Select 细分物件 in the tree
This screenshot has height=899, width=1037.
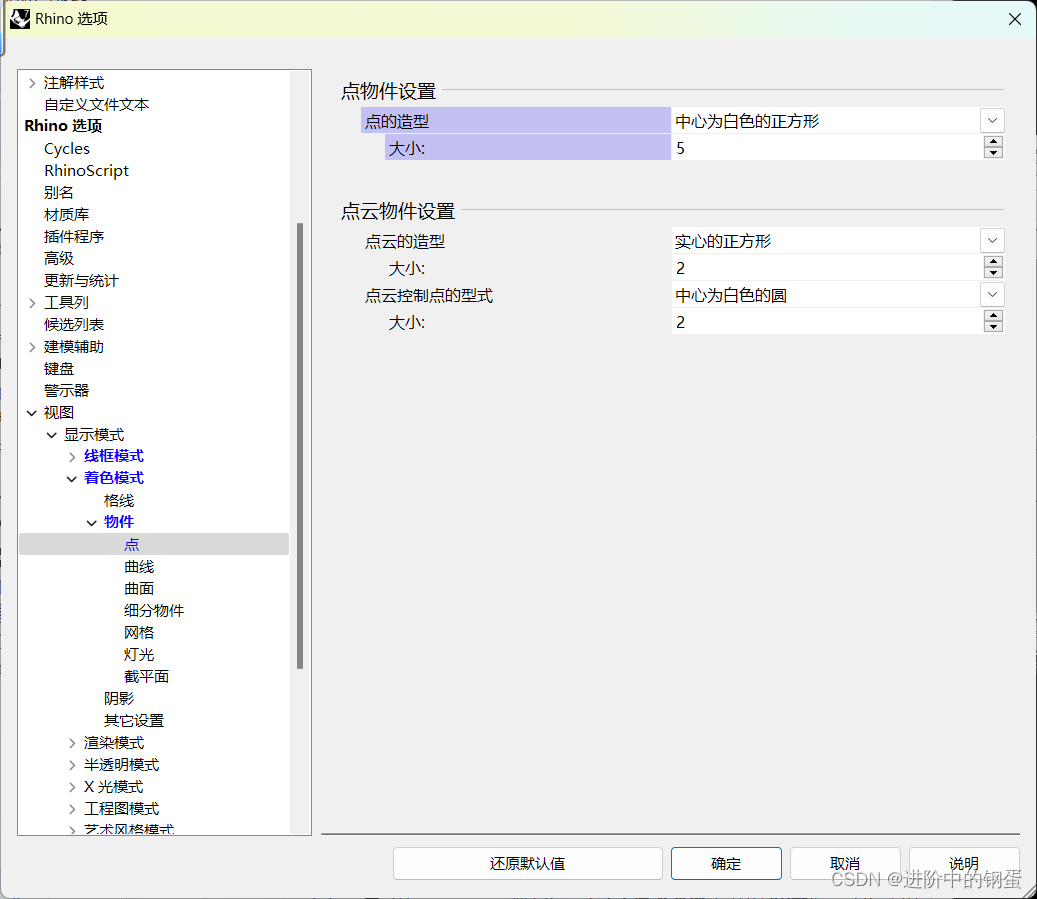coord(154,611)
